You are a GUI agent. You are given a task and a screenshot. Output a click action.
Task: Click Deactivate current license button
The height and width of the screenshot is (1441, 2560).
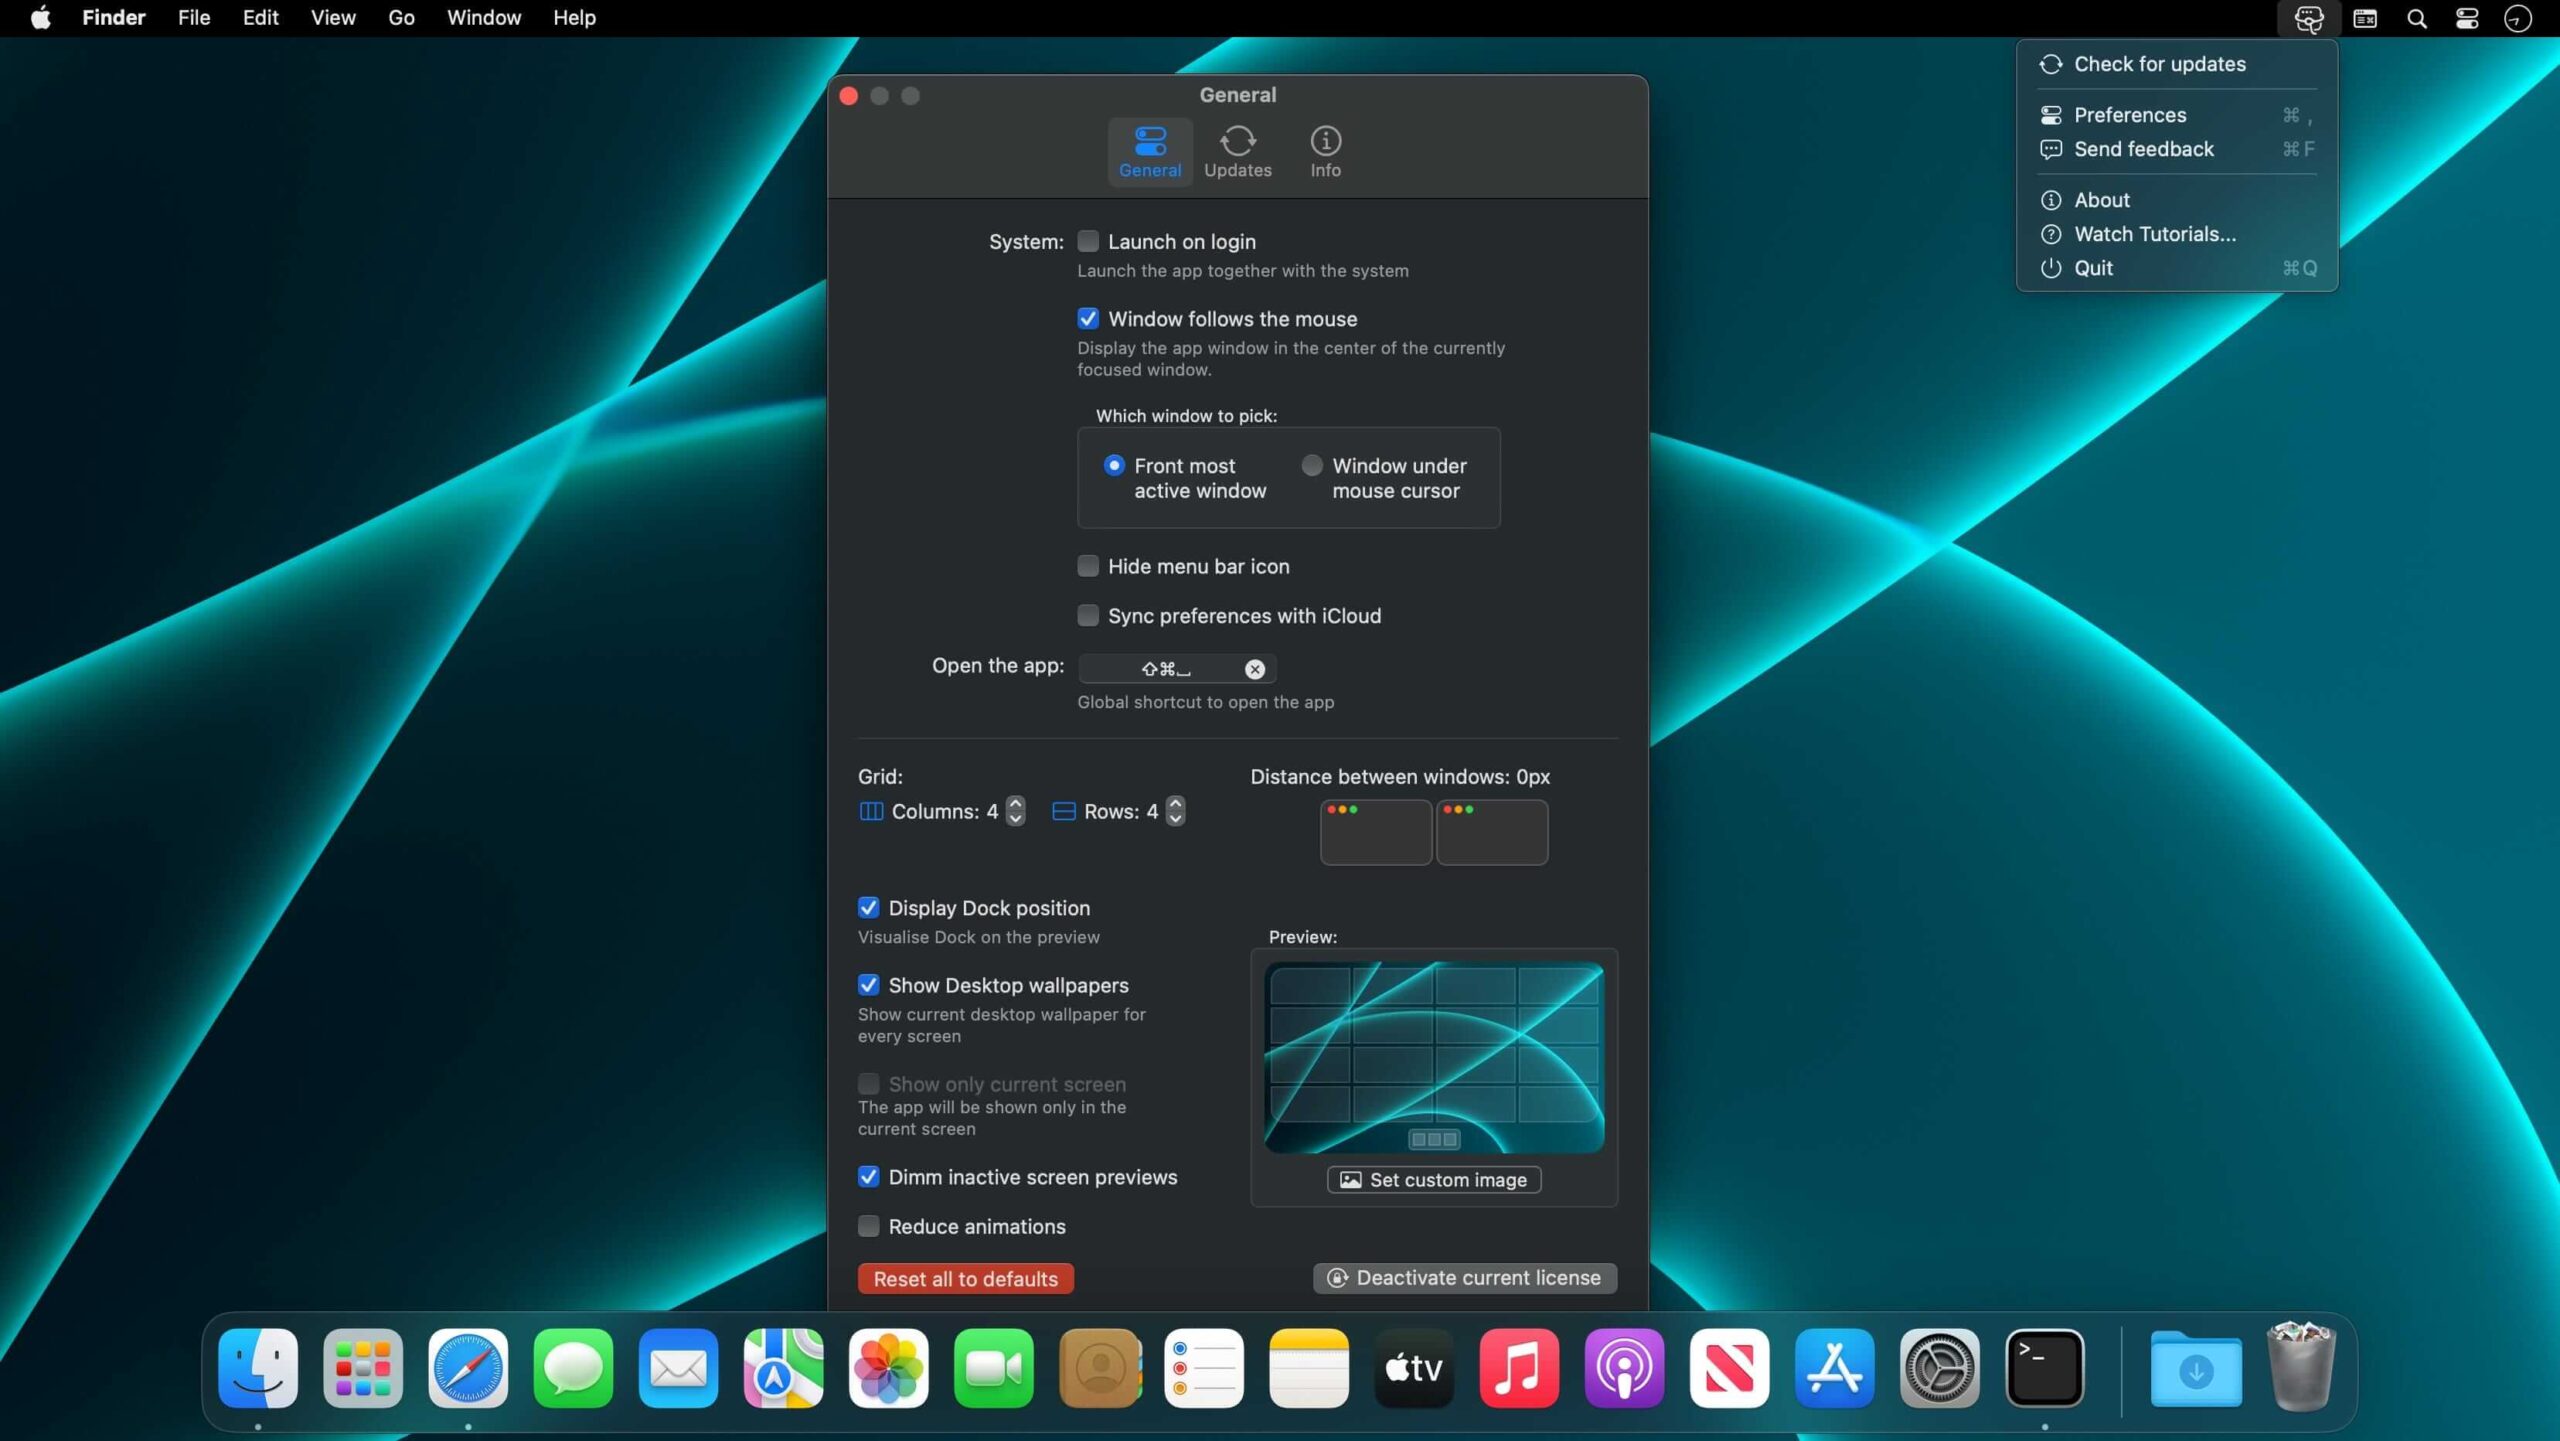click(1464, 1278)
